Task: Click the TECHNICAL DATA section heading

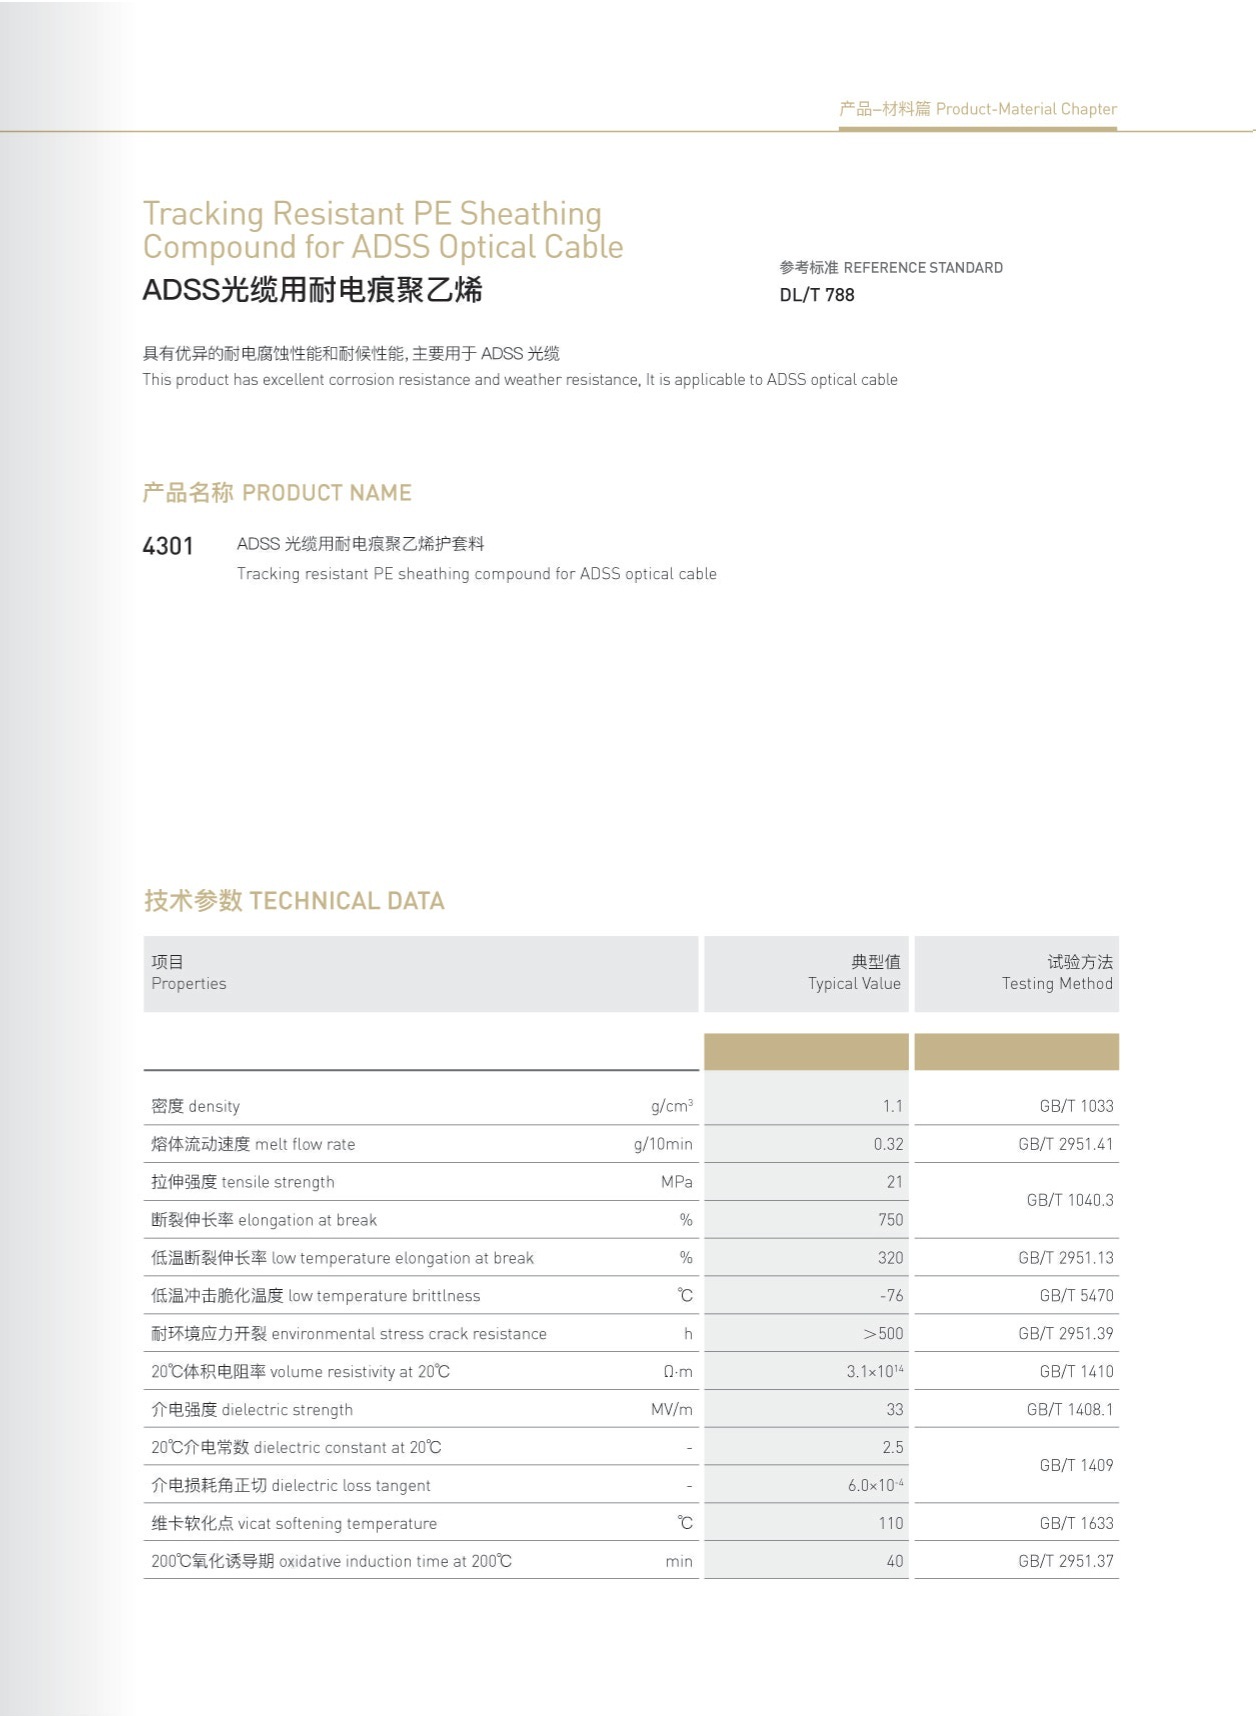Action: (x=294, y=901)
